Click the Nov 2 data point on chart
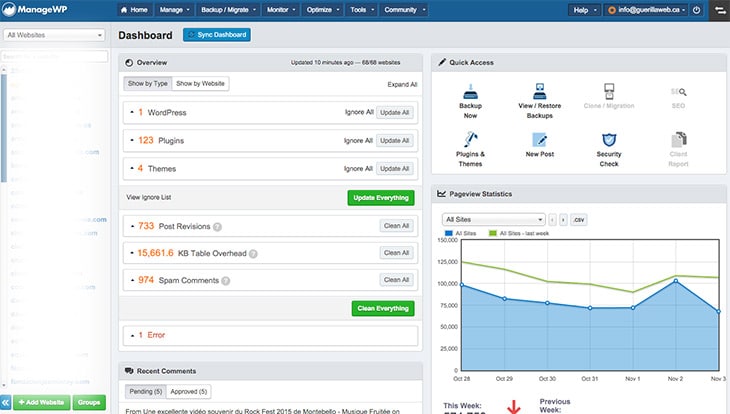This screenshot has height=414, width=730. (676, 281)
